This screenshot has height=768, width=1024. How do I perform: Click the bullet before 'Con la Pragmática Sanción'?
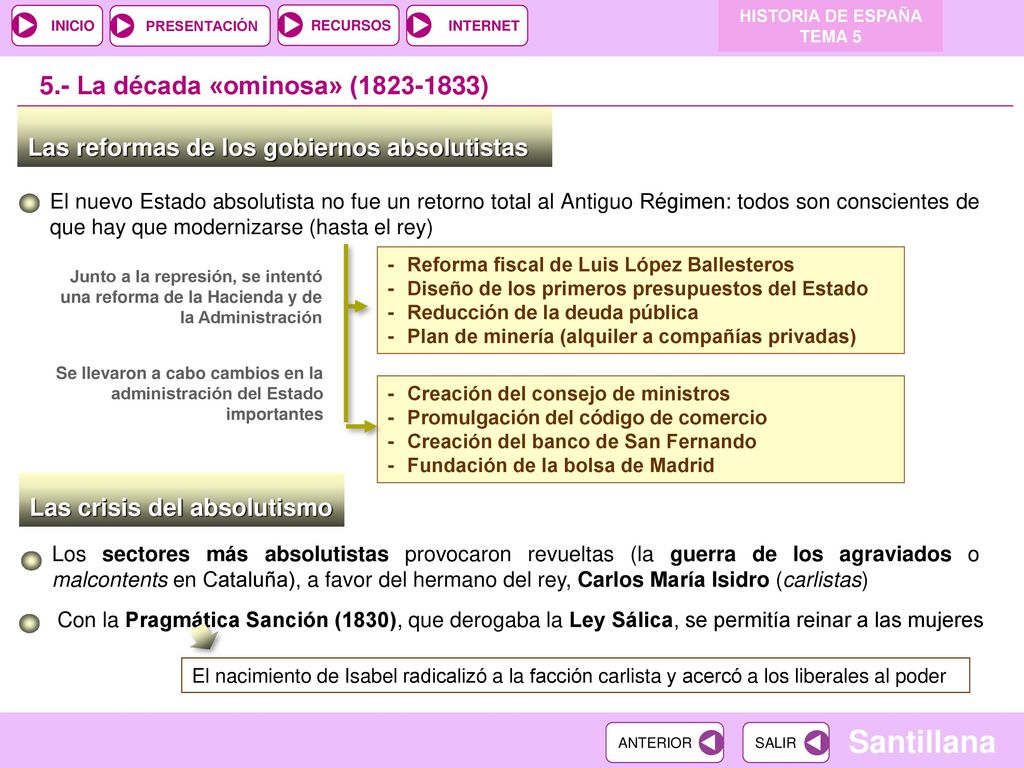tap(29, 623)
